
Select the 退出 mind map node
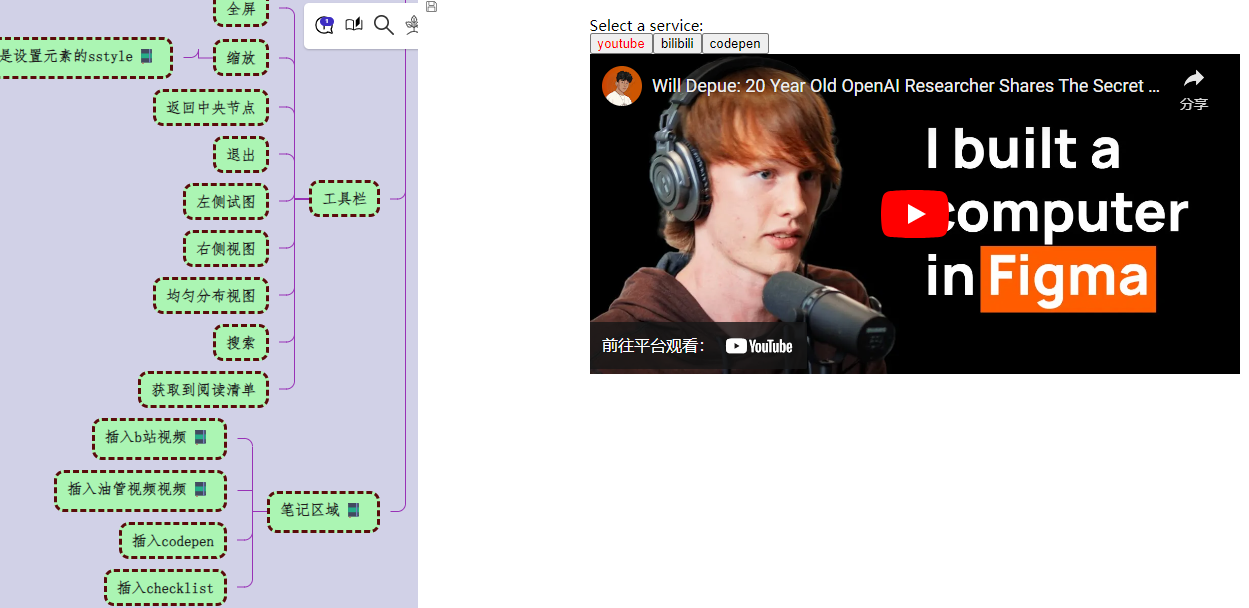[x=241, y=155]
